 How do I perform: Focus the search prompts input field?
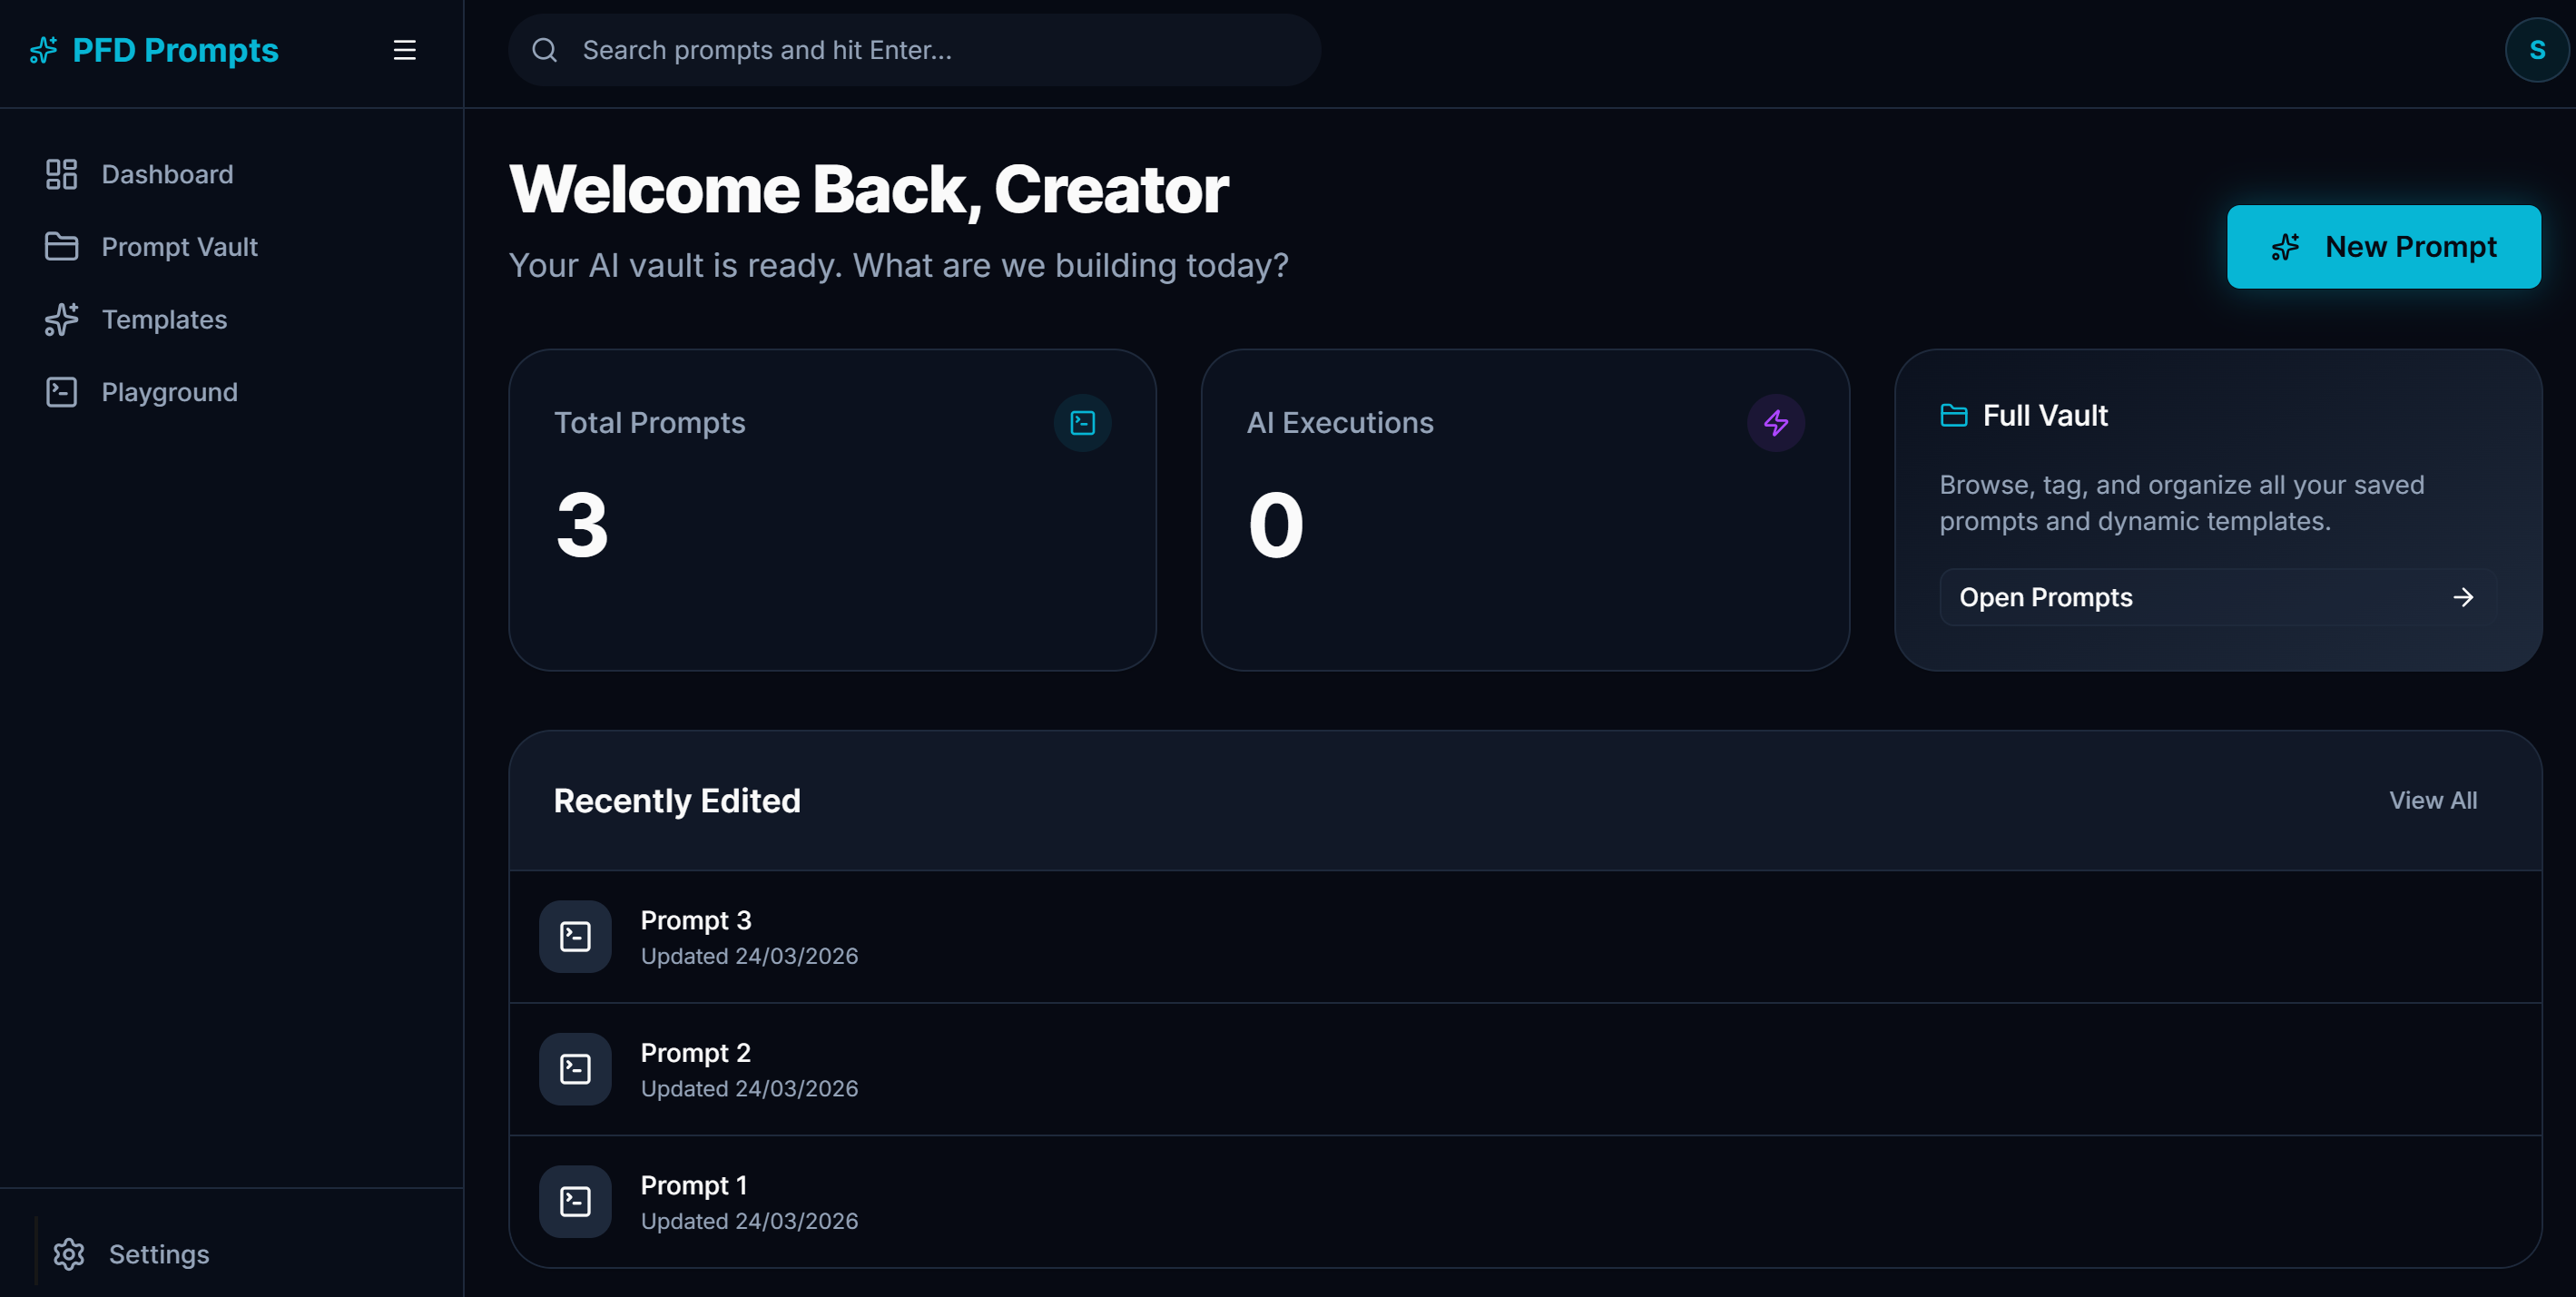point(930,50)
